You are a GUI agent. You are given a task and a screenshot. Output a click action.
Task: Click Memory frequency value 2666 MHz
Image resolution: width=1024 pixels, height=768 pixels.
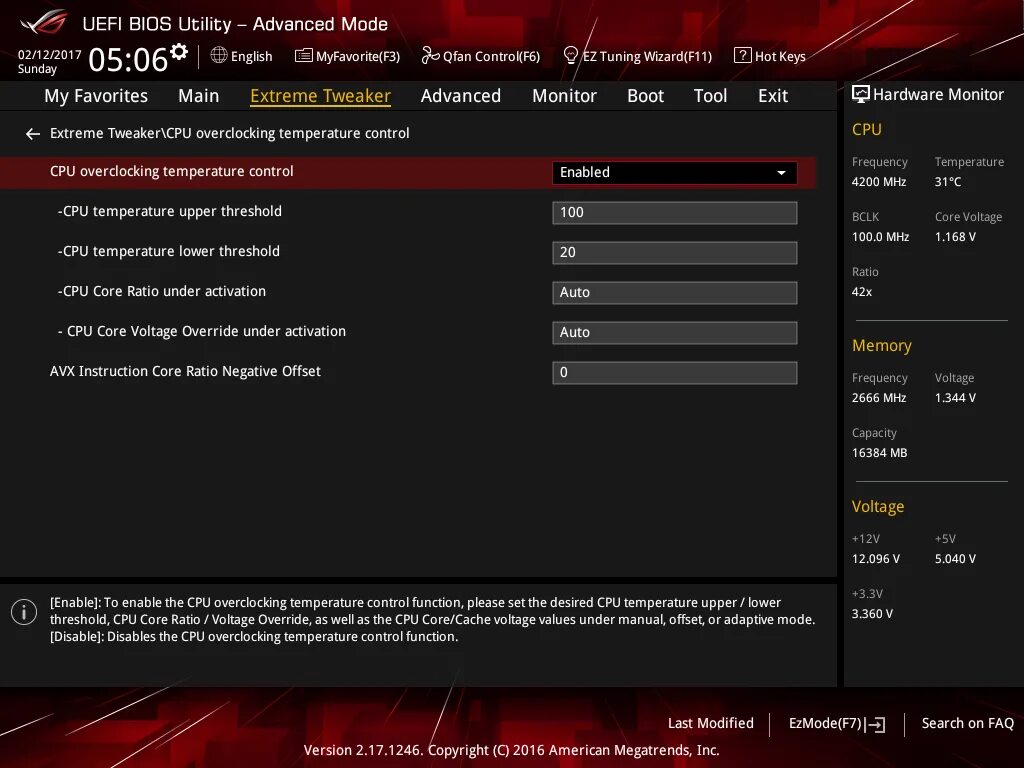click(878, 398)
